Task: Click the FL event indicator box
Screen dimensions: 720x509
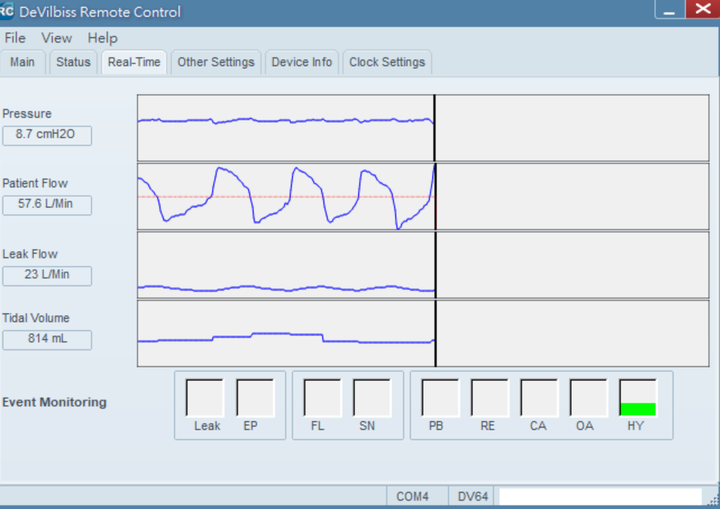Action: 322,398
